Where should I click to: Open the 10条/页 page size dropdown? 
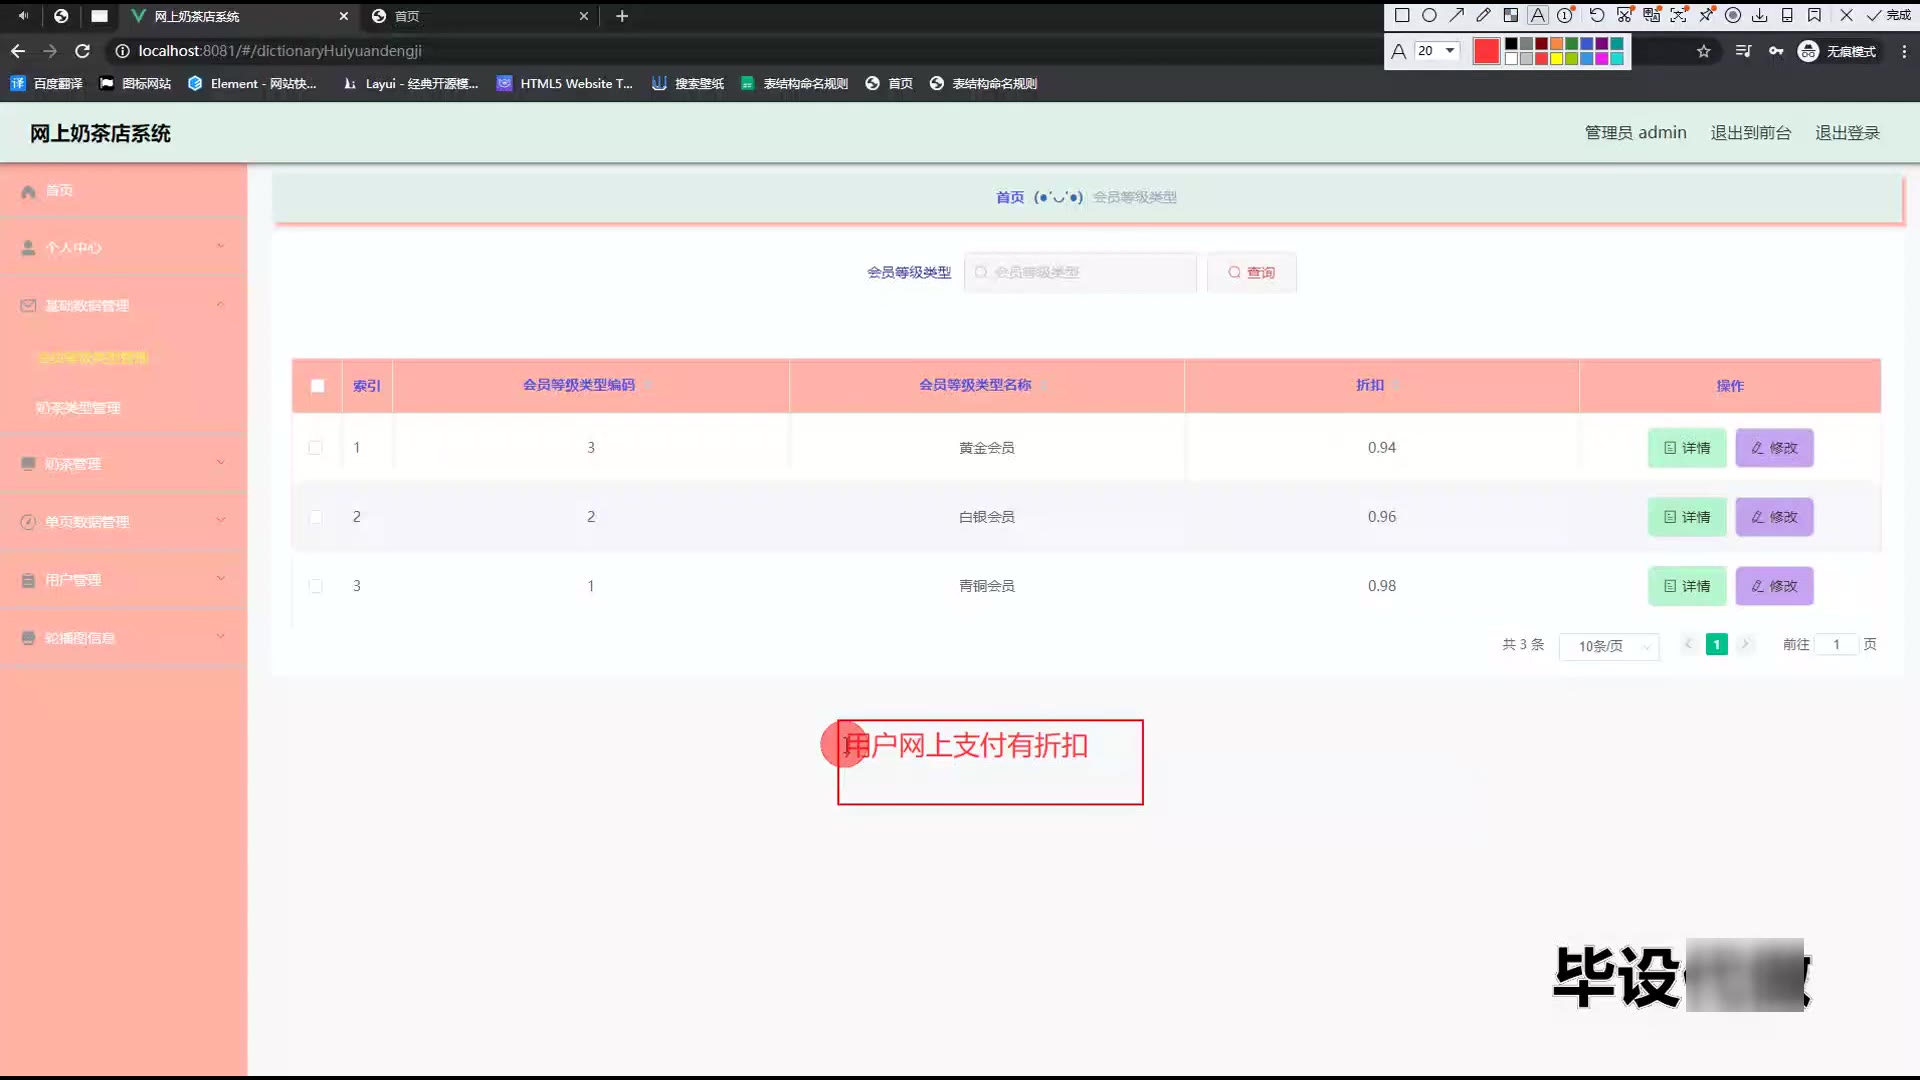[1609, 646]
